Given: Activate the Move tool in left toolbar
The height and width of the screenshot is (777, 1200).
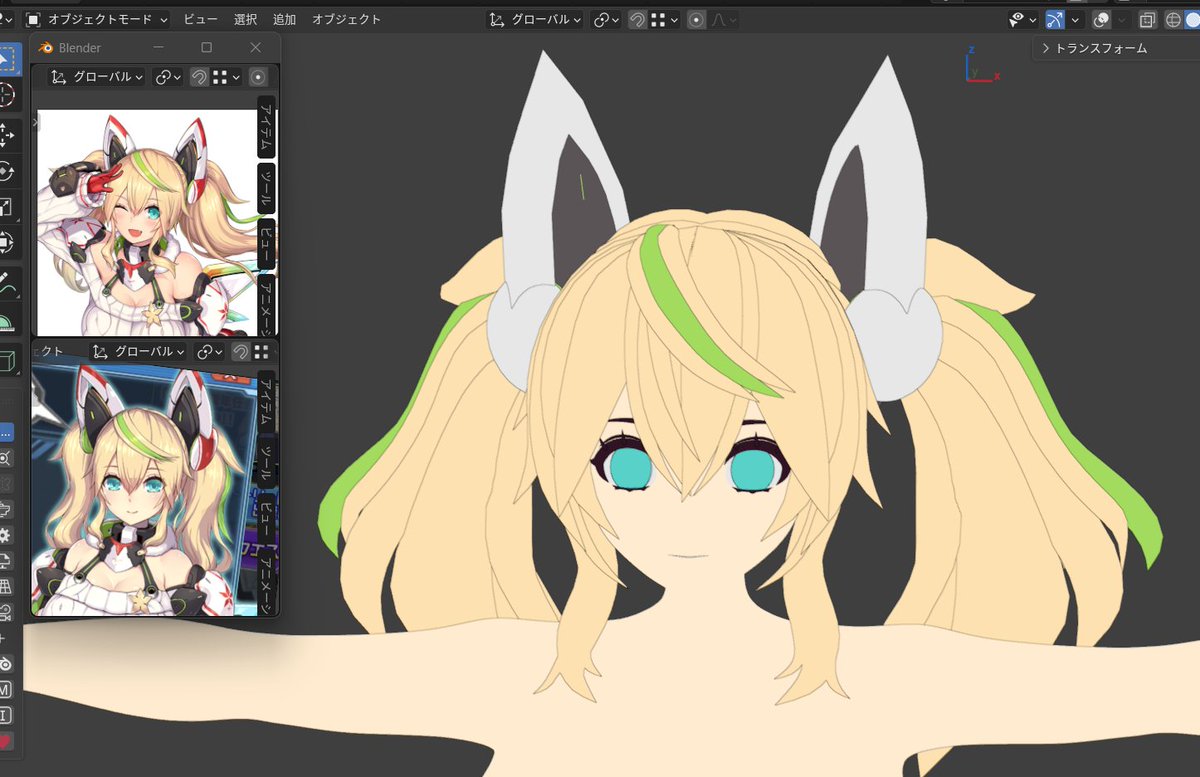Looking at the screenshot, I should pos(8,135).
